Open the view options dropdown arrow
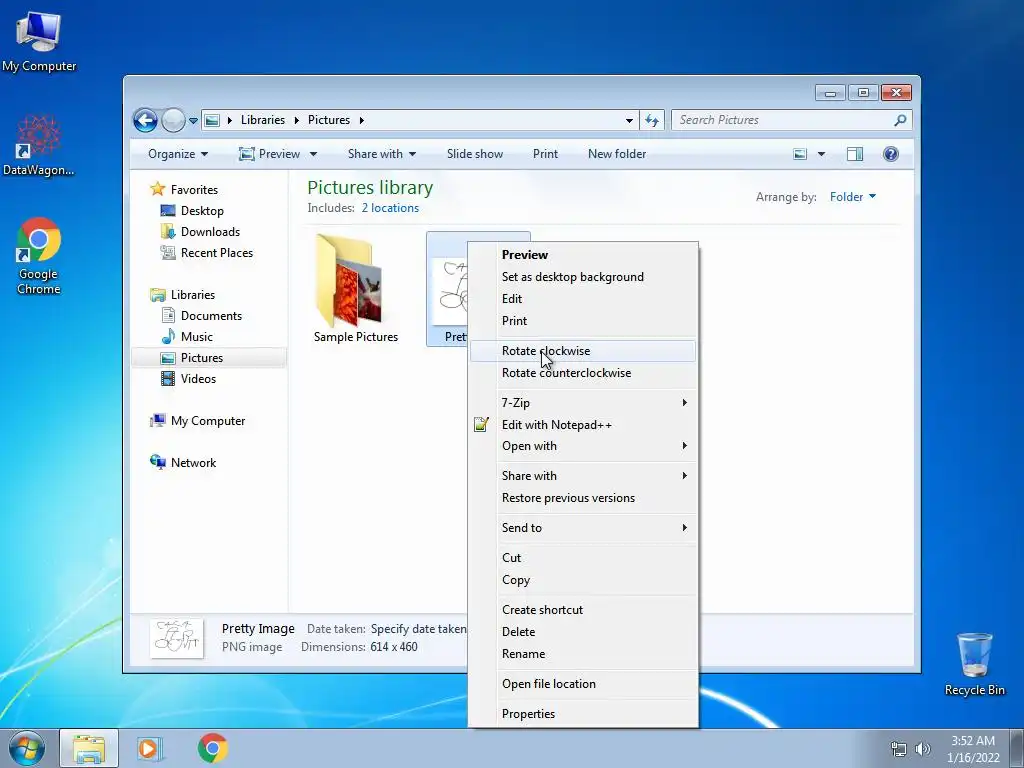1024x768 pixels. [x=822, y=154]
